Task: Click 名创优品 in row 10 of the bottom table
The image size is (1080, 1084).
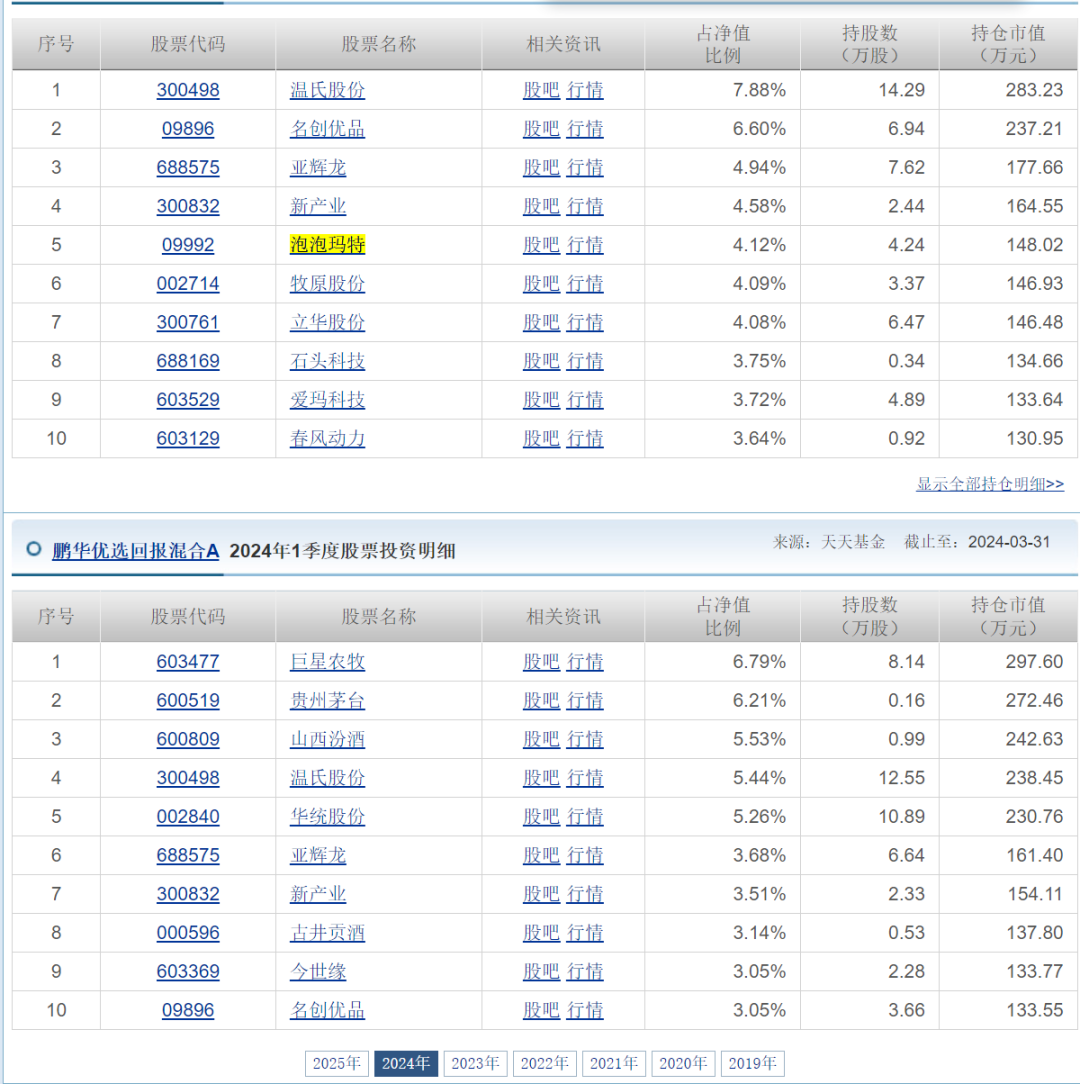Action: [x=327, y=1010]
